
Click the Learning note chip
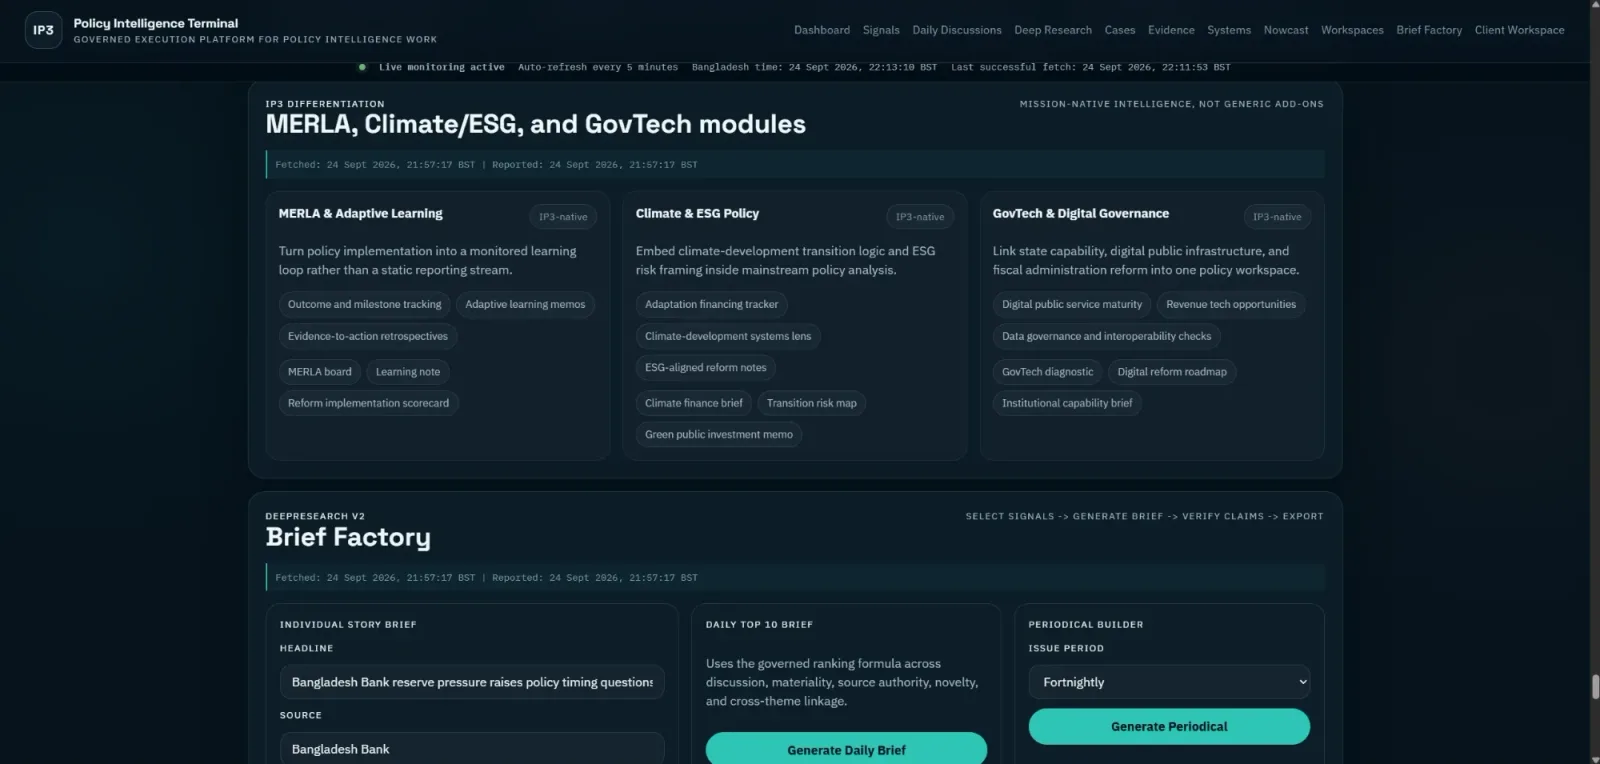(408, 371)
